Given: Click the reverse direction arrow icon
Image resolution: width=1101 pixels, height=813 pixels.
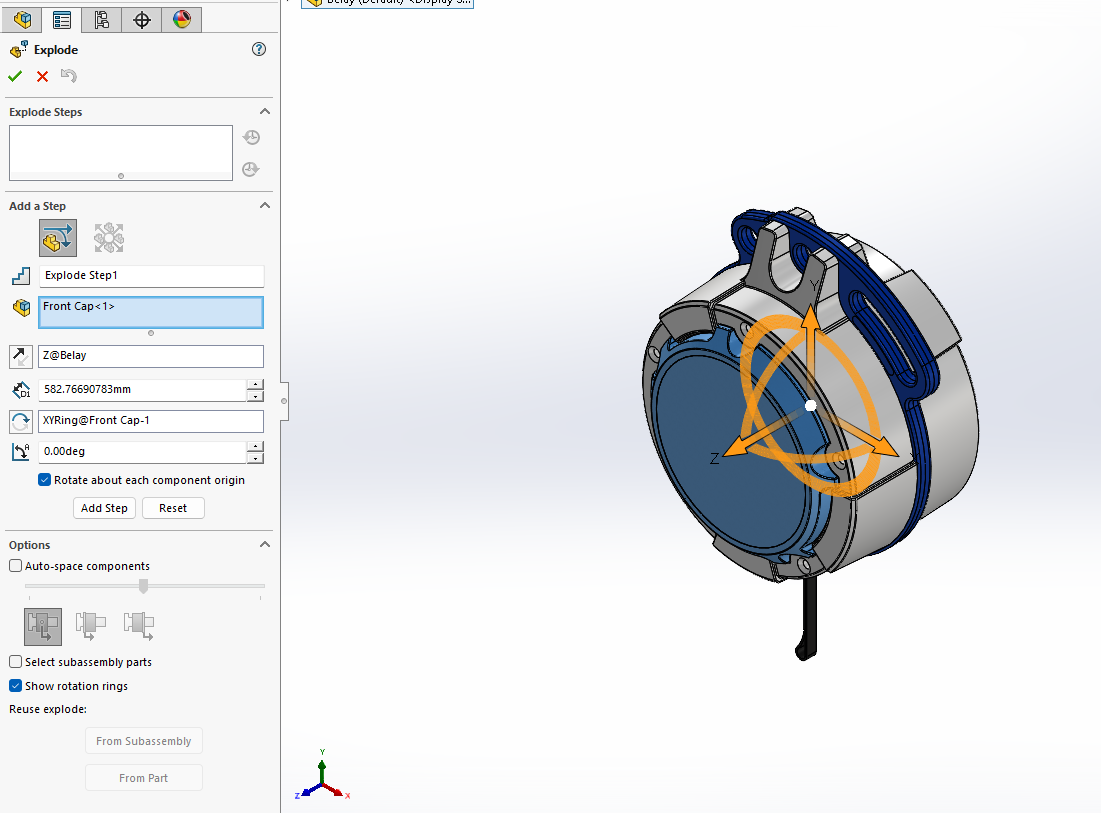Looking at the screenshot, I should click(x=20, y=356).
